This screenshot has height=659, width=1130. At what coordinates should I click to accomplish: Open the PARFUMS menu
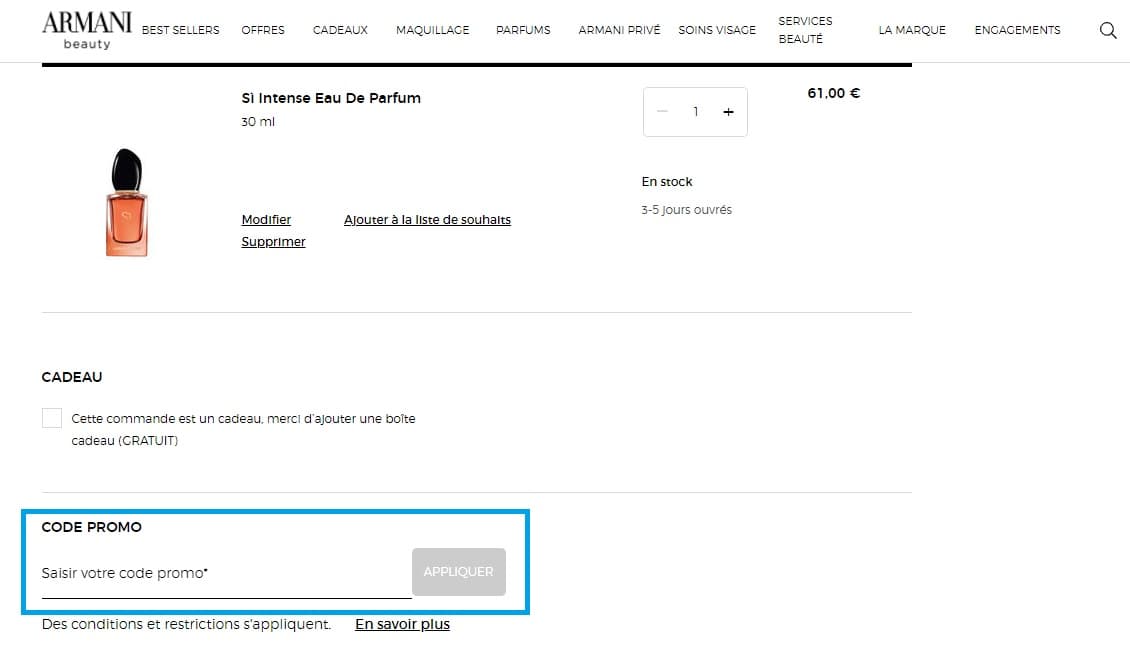[x=523, y=30]
